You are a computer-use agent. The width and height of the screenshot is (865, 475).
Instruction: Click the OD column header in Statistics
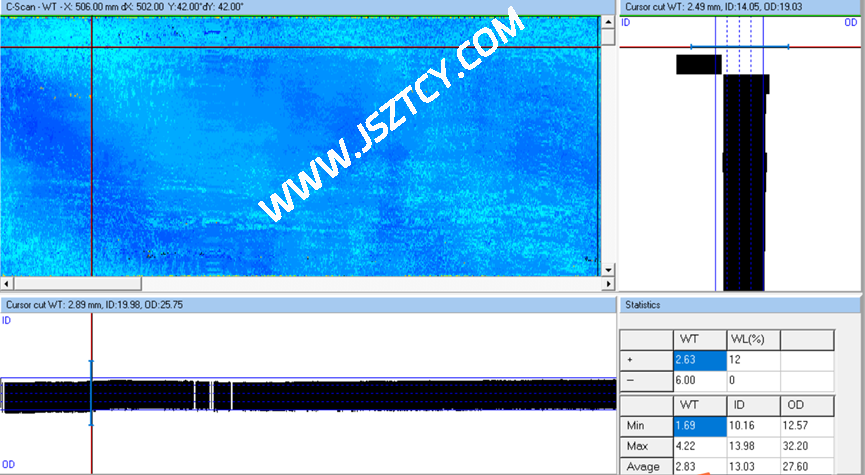(x=805, y=404)
